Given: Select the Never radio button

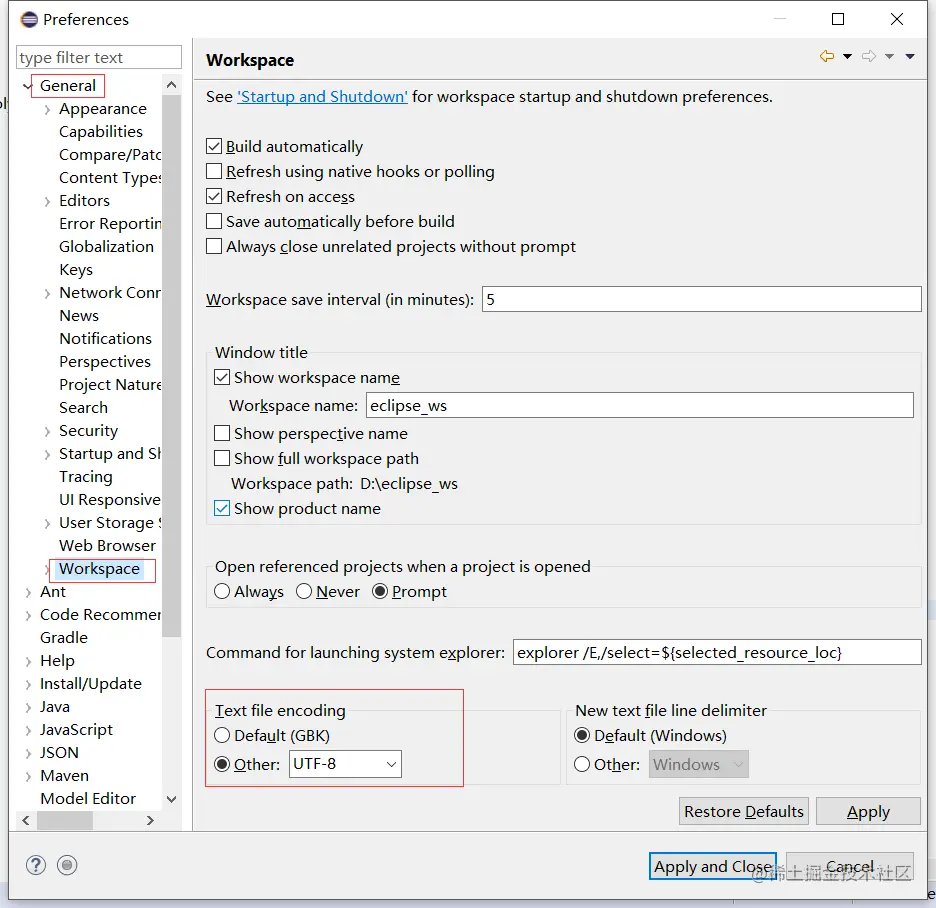Looking at the screenshot, I should coord(304,592).
